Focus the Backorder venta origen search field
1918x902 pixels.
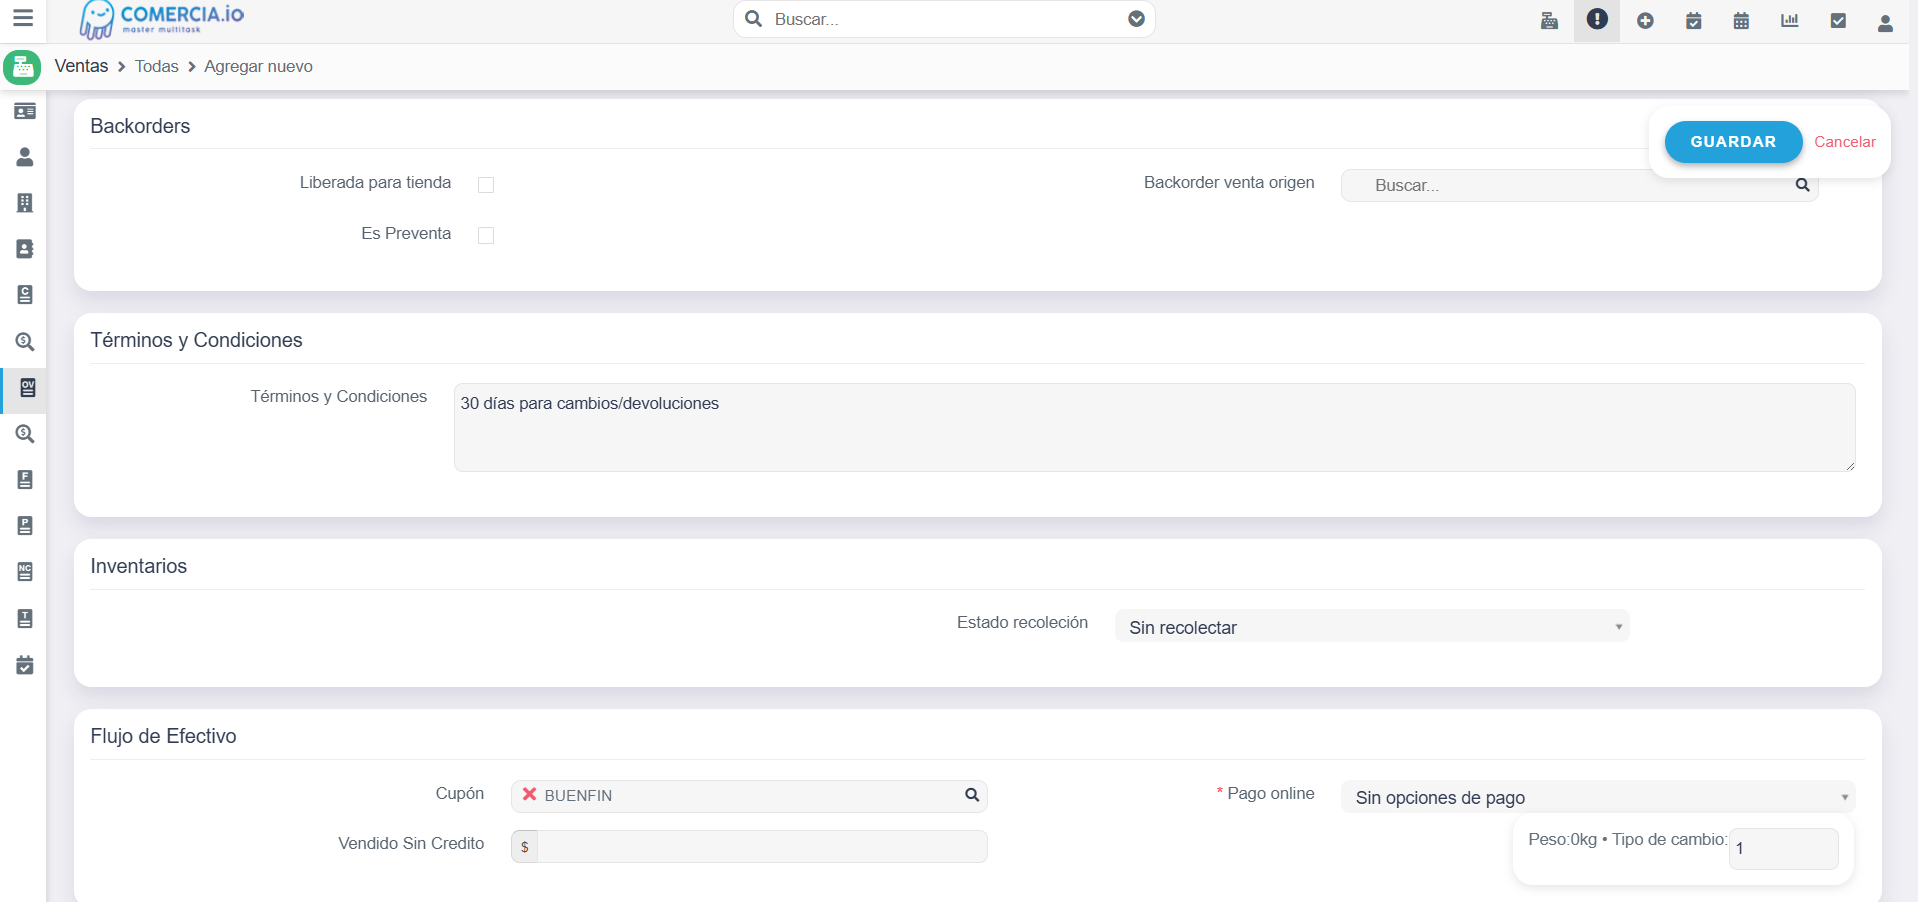1579,185
